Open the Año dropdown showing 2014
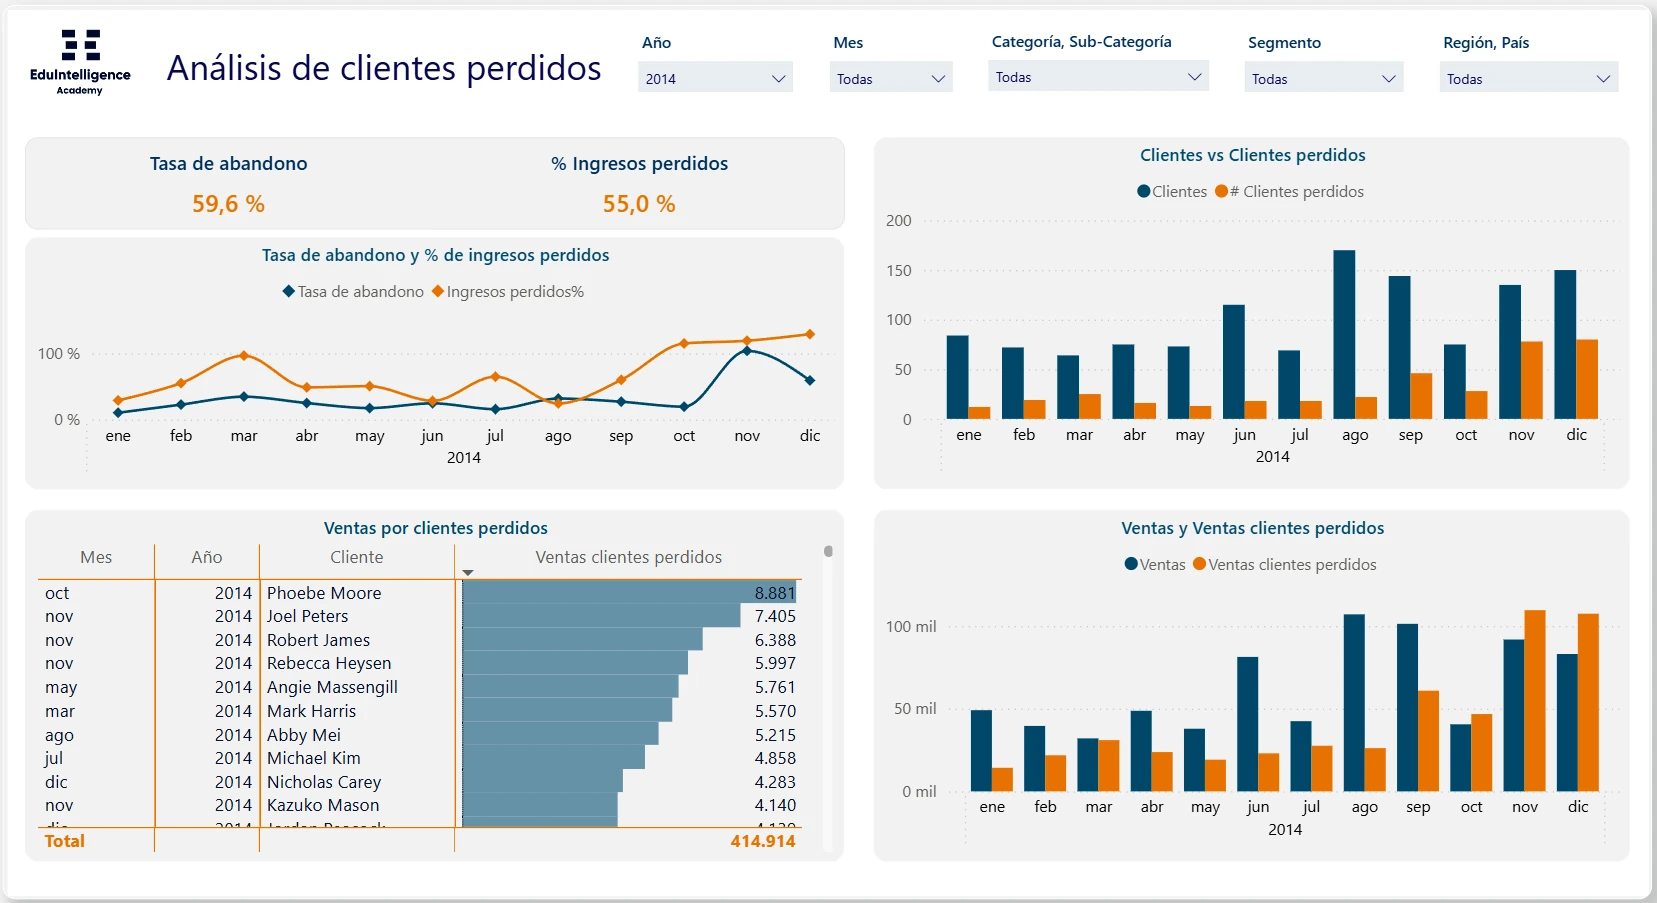Viewport: 1657px width, 903px height. pos(715,78)
